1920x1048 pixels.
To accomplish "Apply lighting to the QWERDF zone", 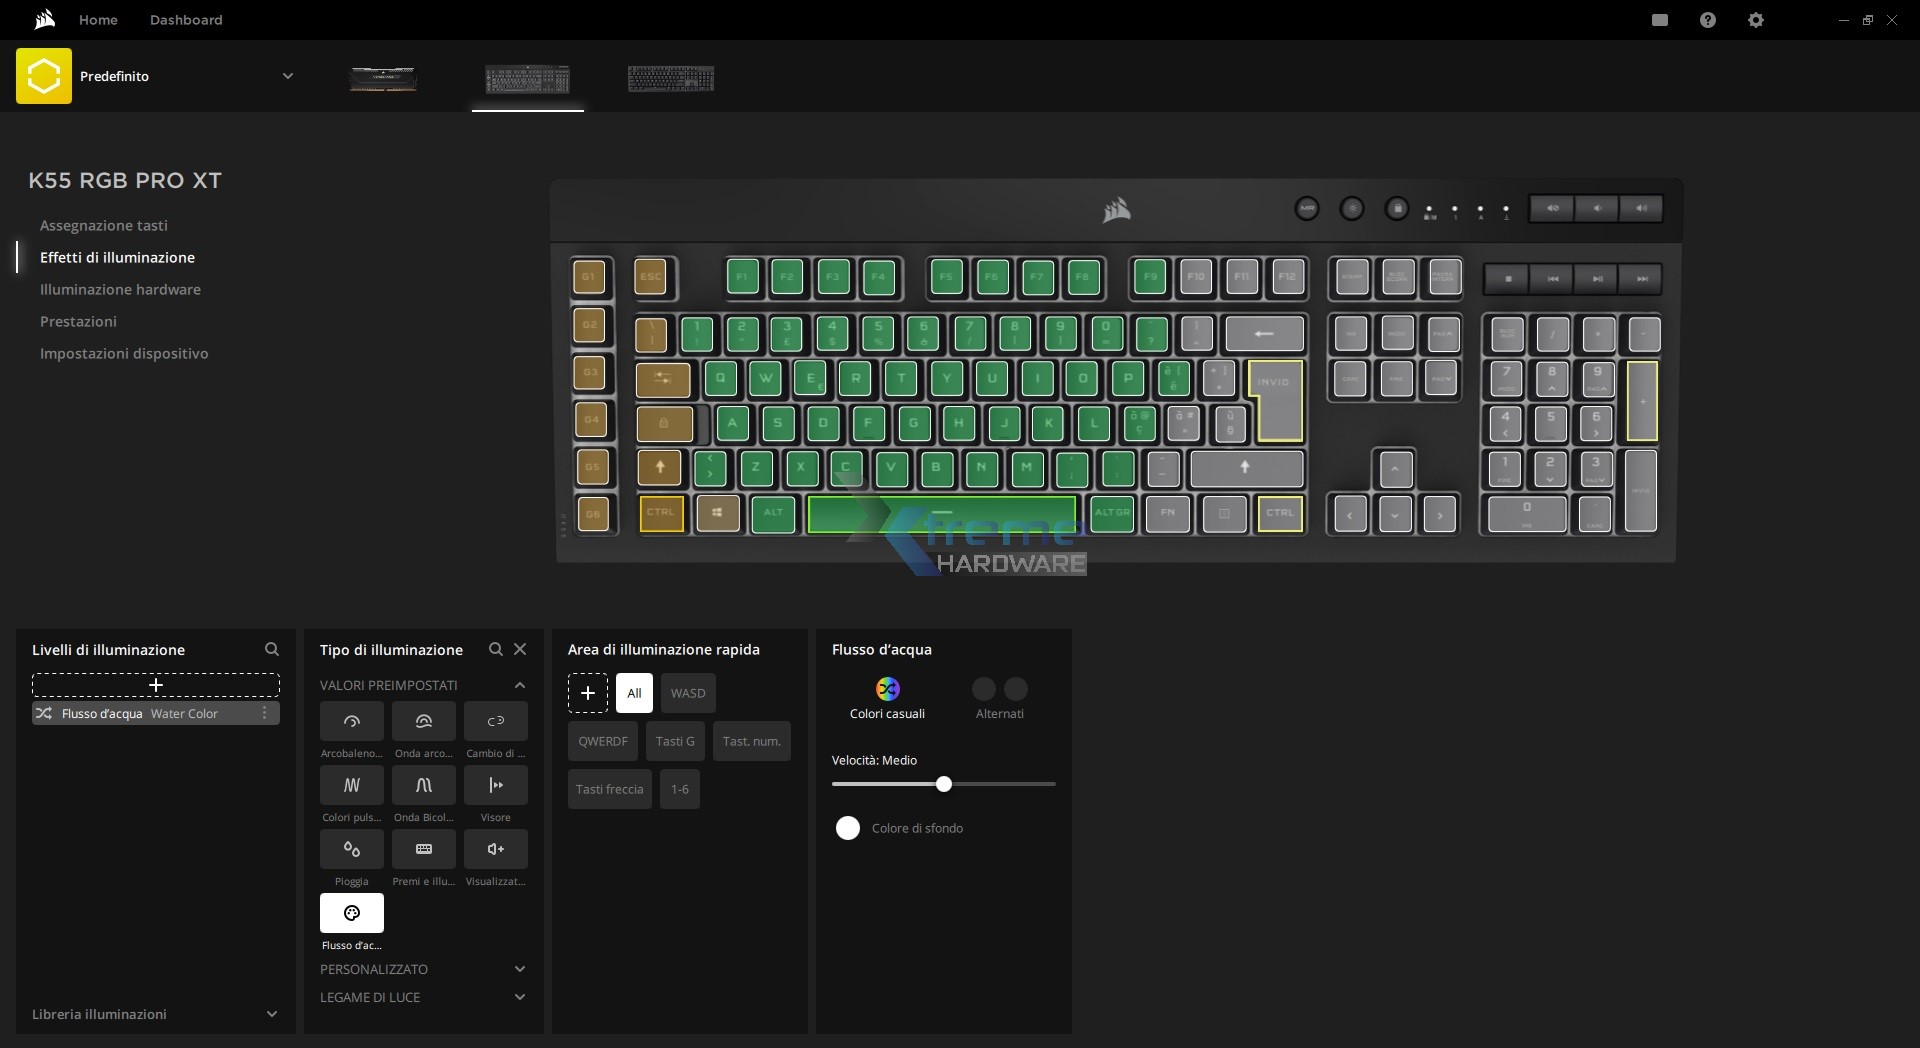I will (x=602, y=741).
